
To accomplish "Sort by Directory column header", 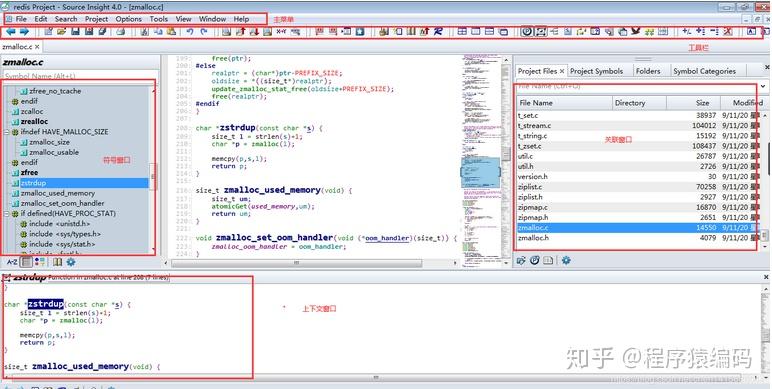I will [x=639, y=103].
